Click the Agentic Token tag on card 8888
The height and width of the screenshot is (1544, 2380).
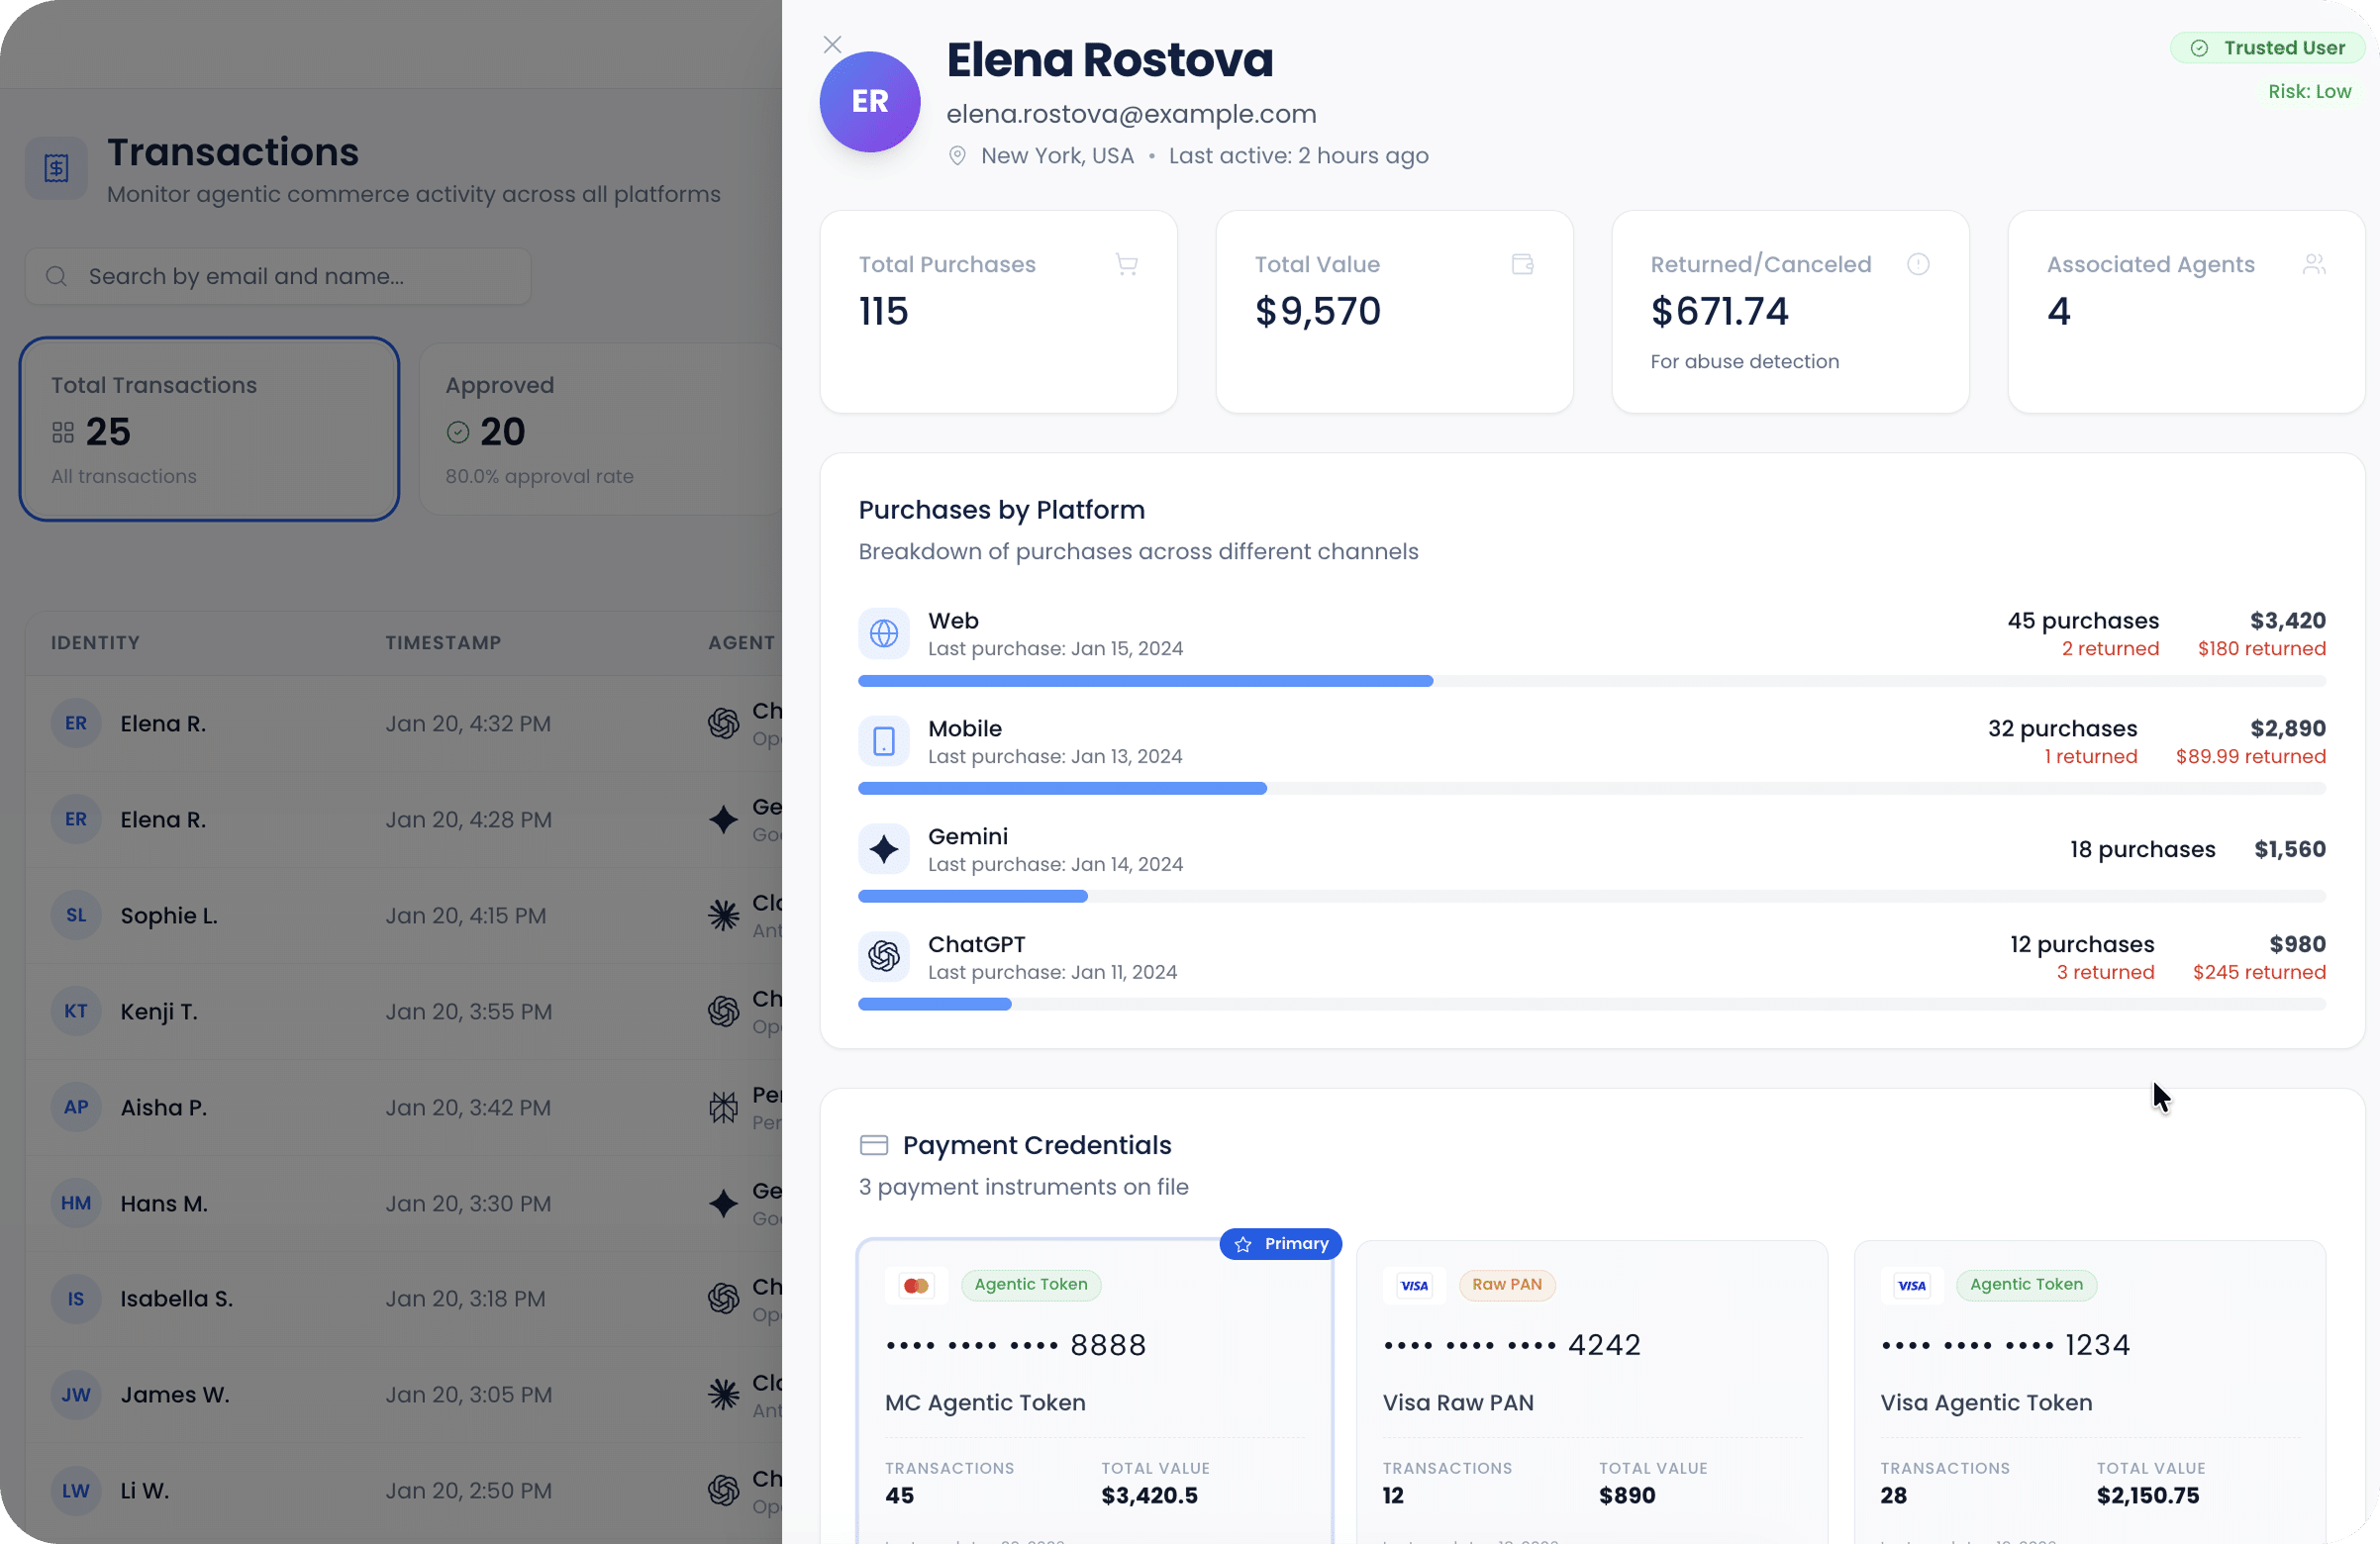(x=1031, y=1284)
